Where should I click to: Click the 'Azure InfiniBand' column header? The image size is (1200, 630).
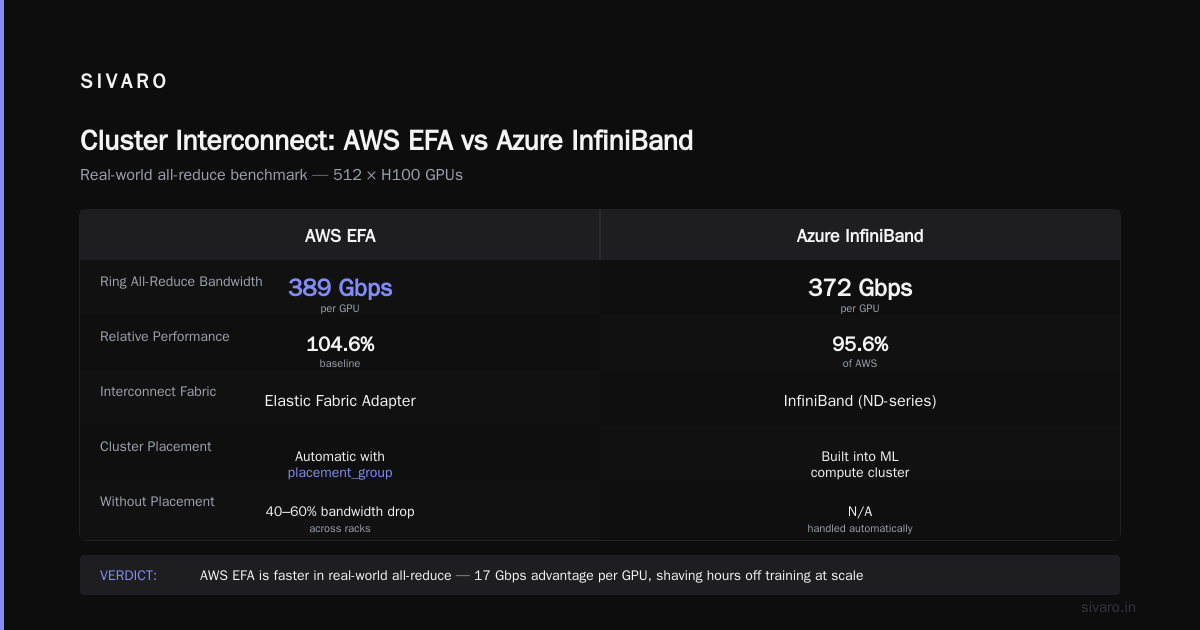[x=860, y=236]
